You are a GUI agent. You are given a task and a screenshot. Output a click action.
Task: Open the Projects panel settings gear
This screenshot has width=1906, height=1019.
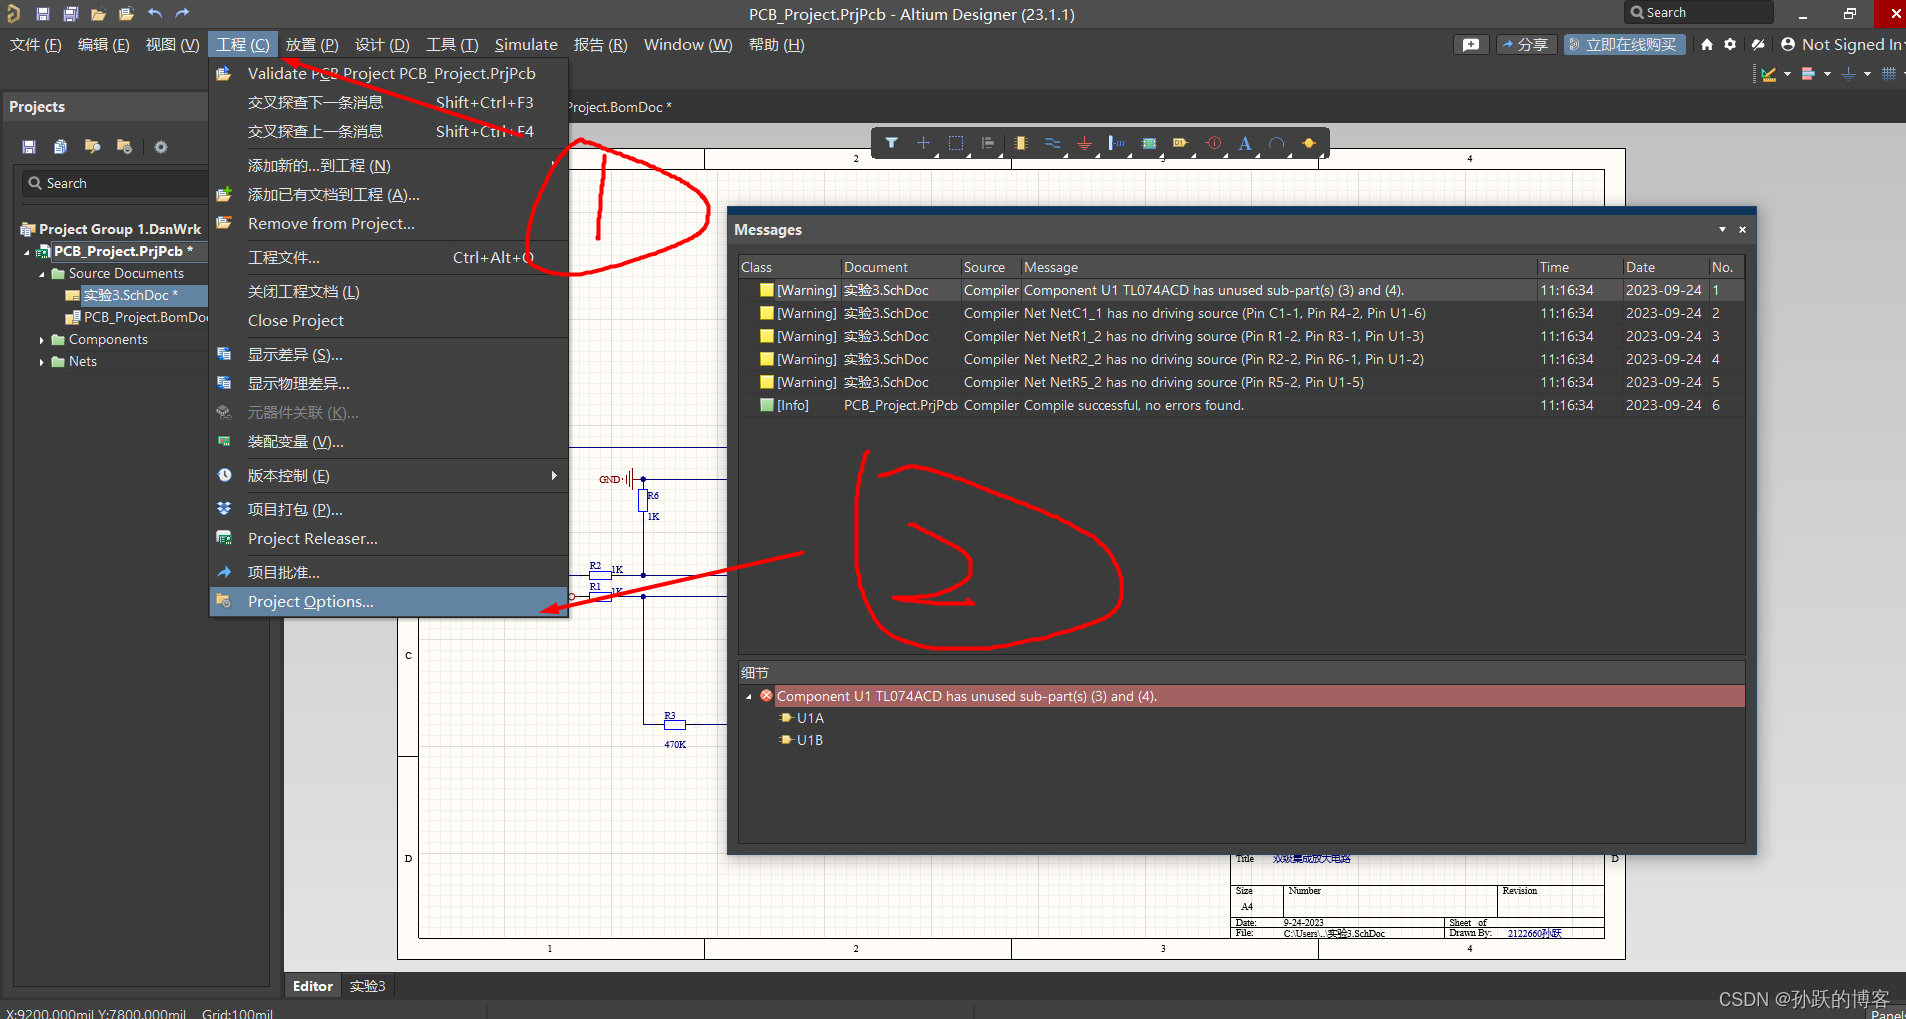(160, 147)
